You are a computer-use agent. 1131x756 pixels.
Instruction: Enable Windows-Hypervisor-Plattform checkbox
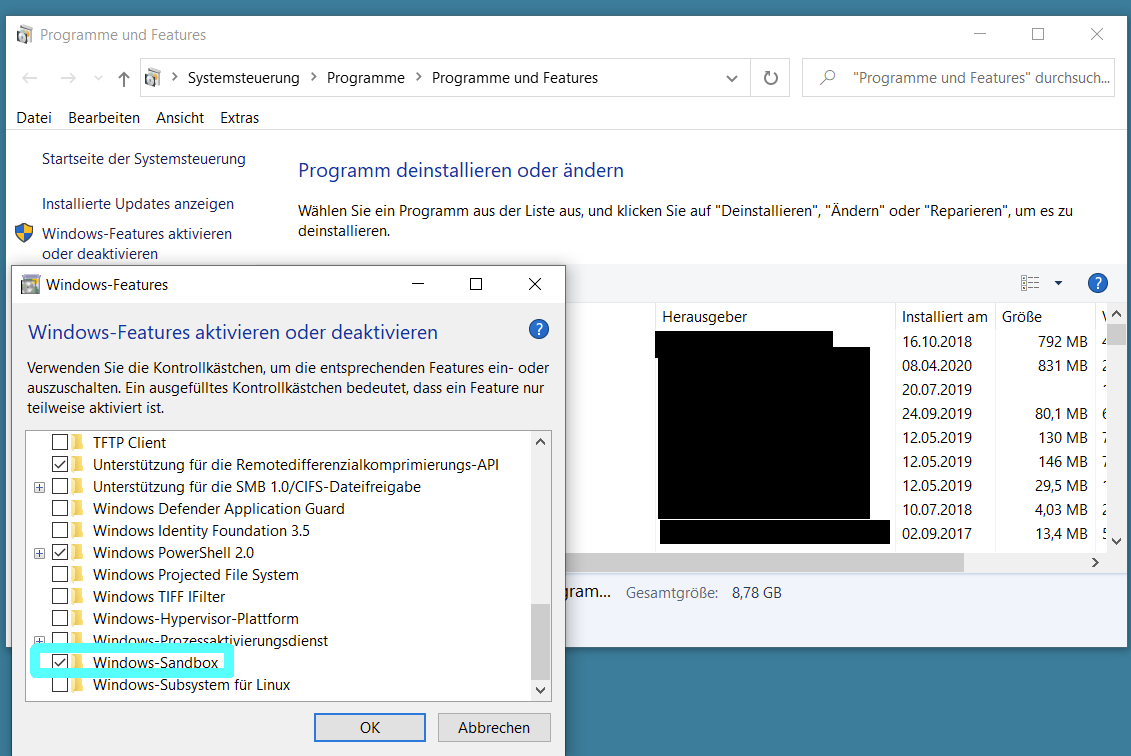coord(60,618)
